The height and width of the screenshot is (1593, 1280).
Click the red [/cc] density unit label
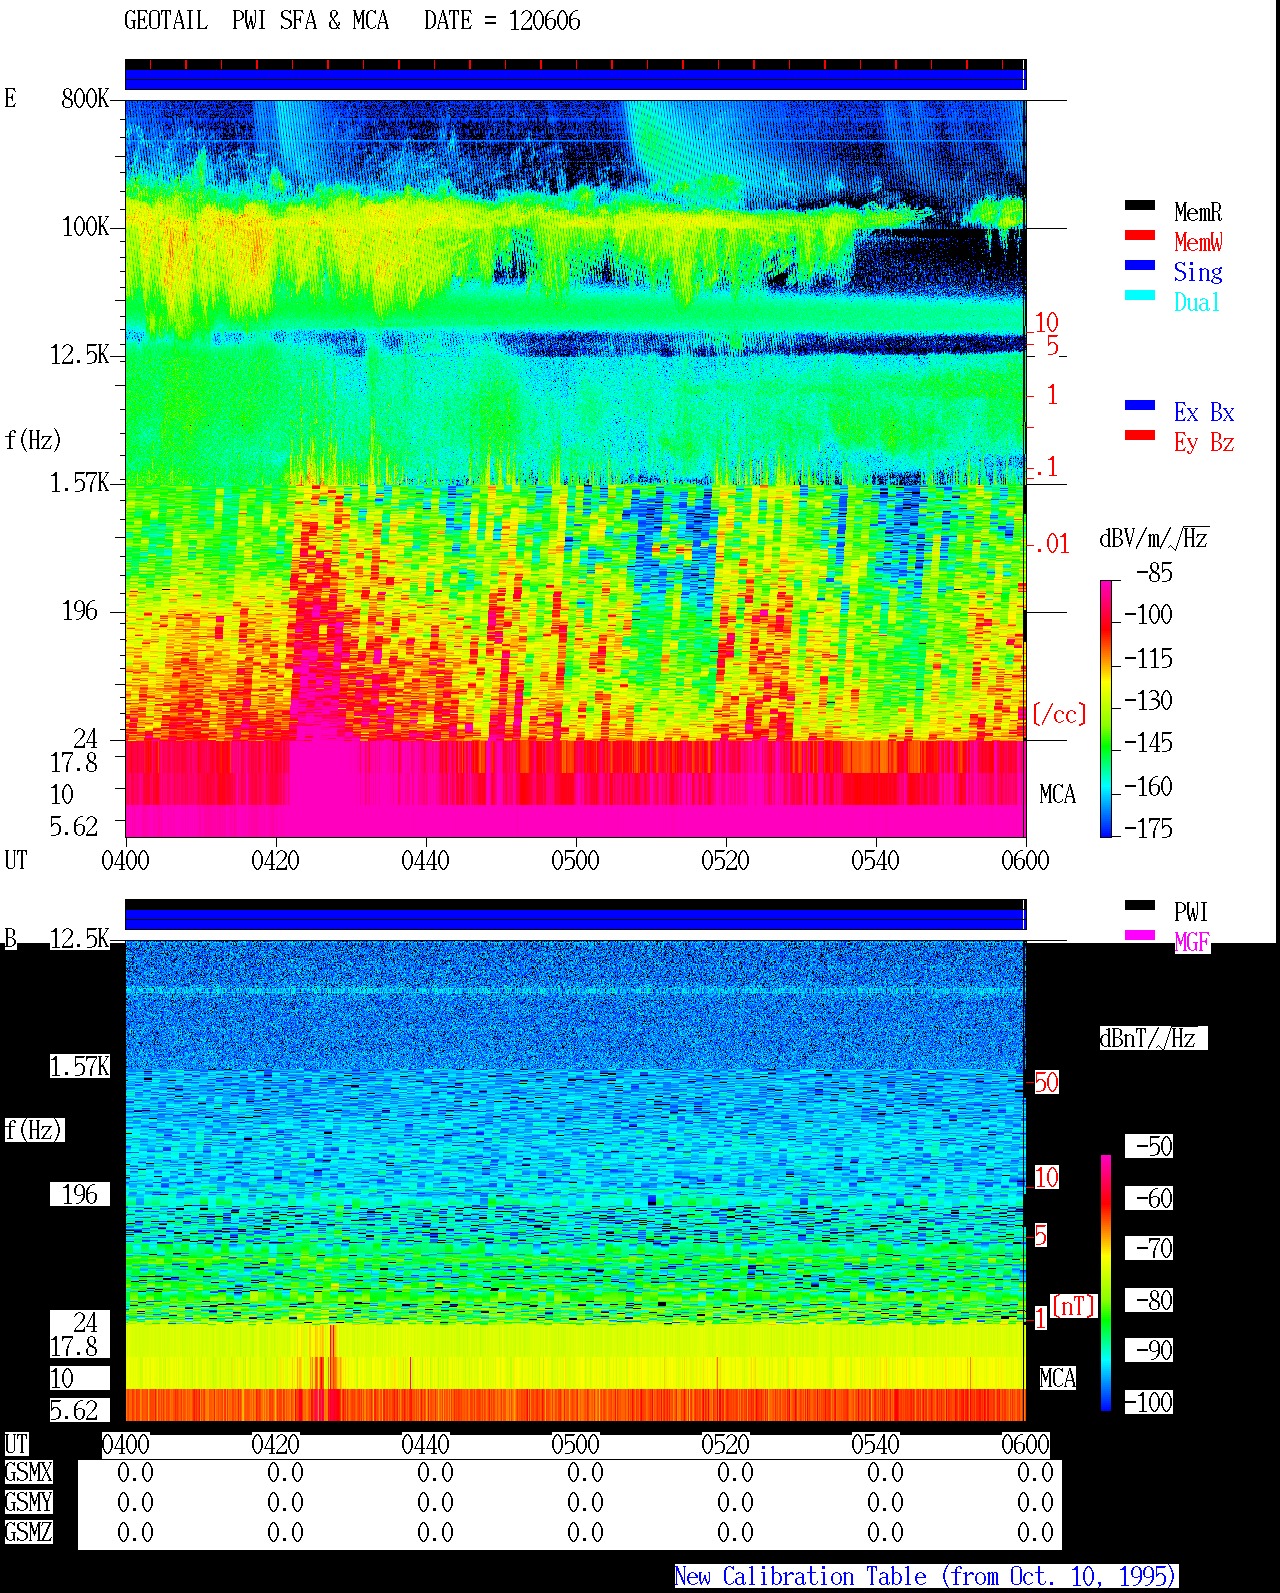click(1059, 714)
